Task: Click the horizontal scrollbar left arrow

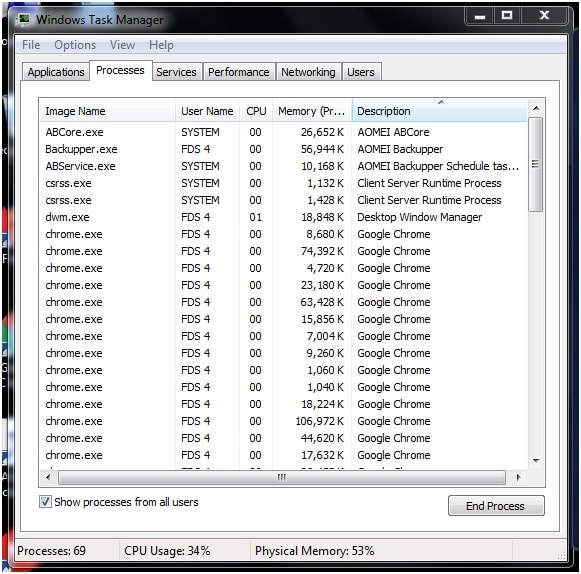Action: pos(48,477)
